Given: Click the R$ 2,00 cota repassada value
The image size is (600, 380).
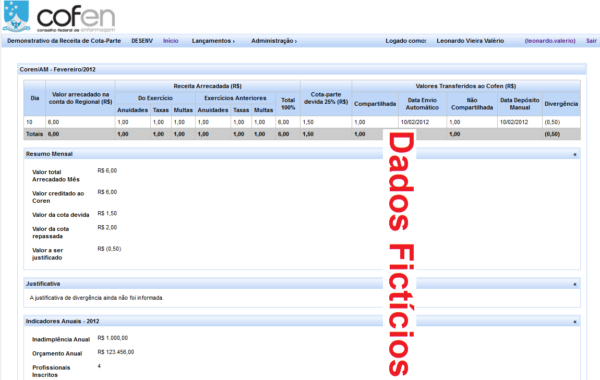Looking at the screenshot, I should point(107,227).
